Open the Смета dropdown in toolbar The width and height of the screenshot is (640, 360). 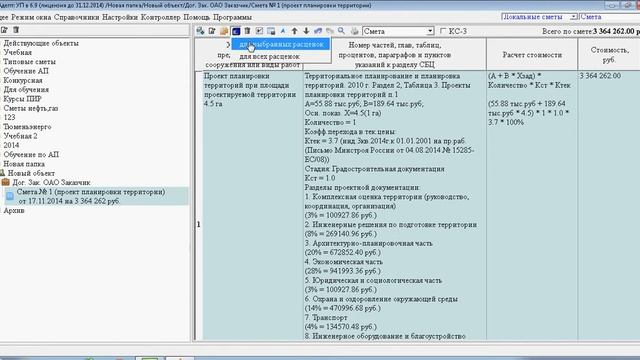point(430,31)
